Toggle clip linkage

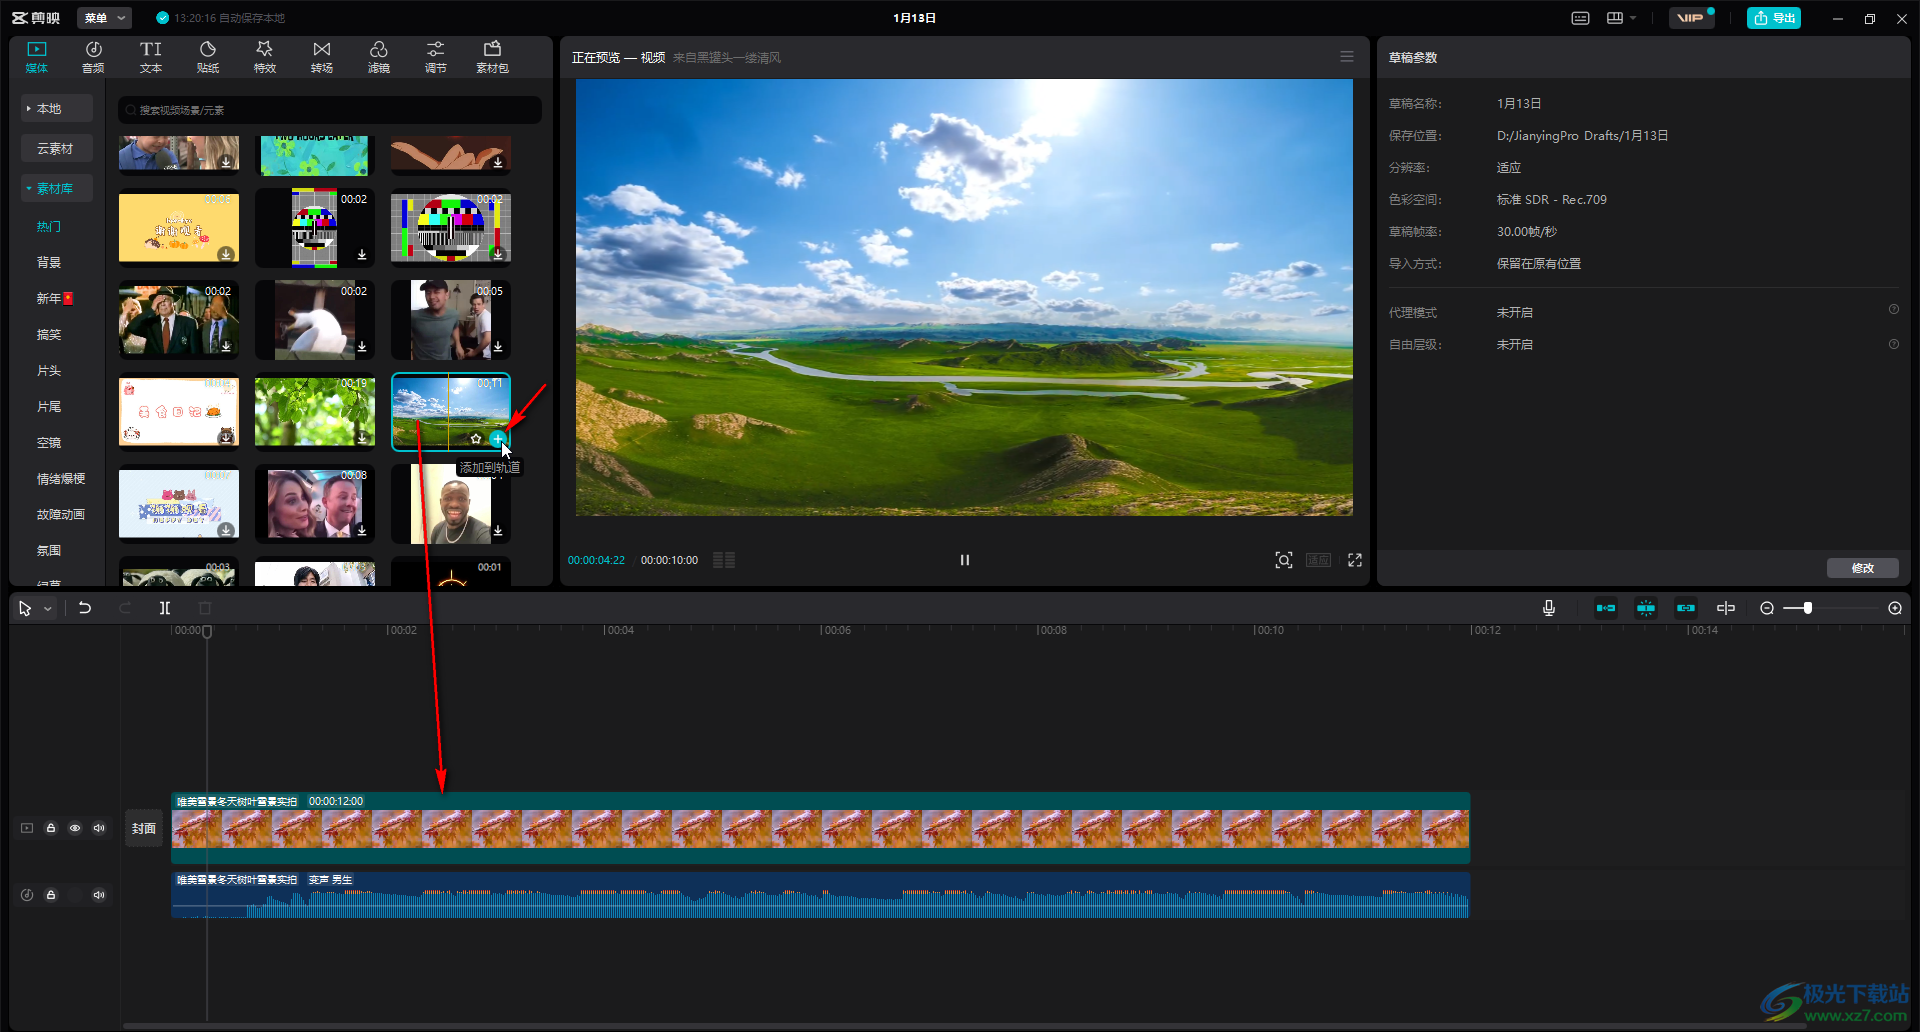(1686, 608)
